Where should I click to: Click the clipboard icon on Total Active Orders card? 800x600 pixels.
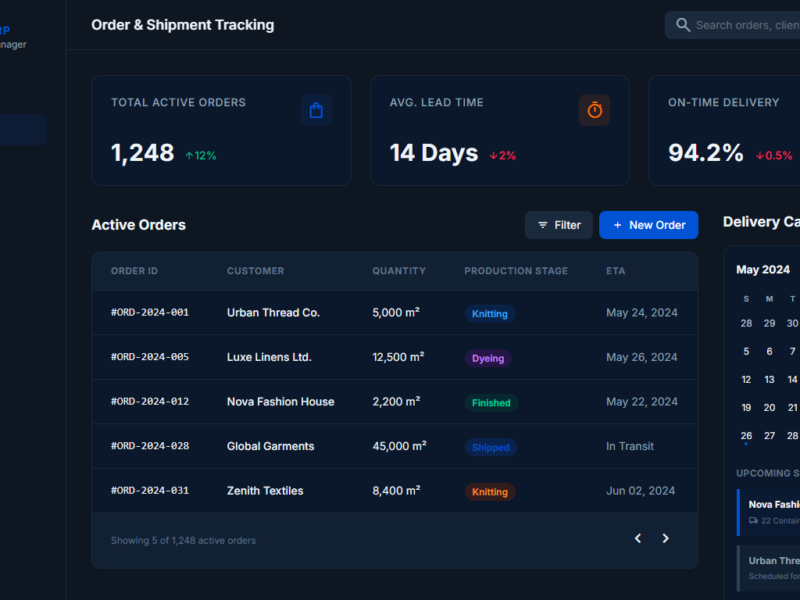316,110
